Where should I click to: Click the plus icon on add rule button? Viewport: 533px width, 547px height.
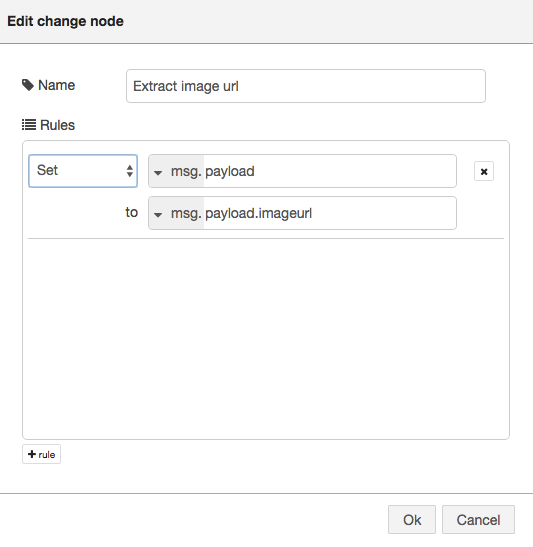(32, 454)
